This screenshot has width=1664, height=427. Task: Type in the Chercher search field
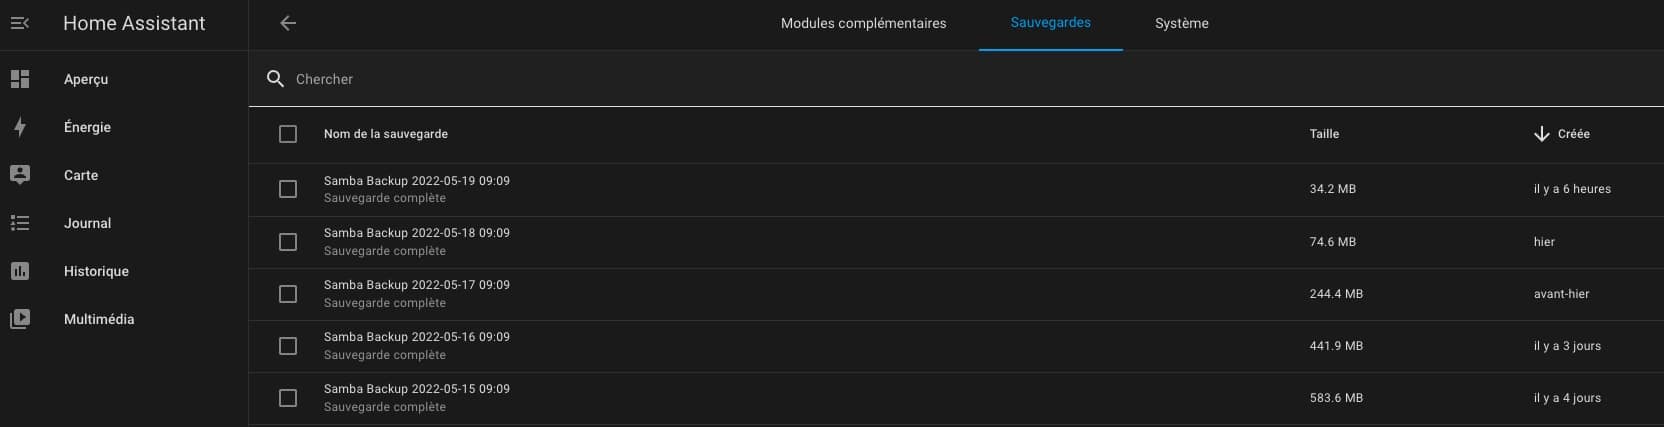click(700, 79)
